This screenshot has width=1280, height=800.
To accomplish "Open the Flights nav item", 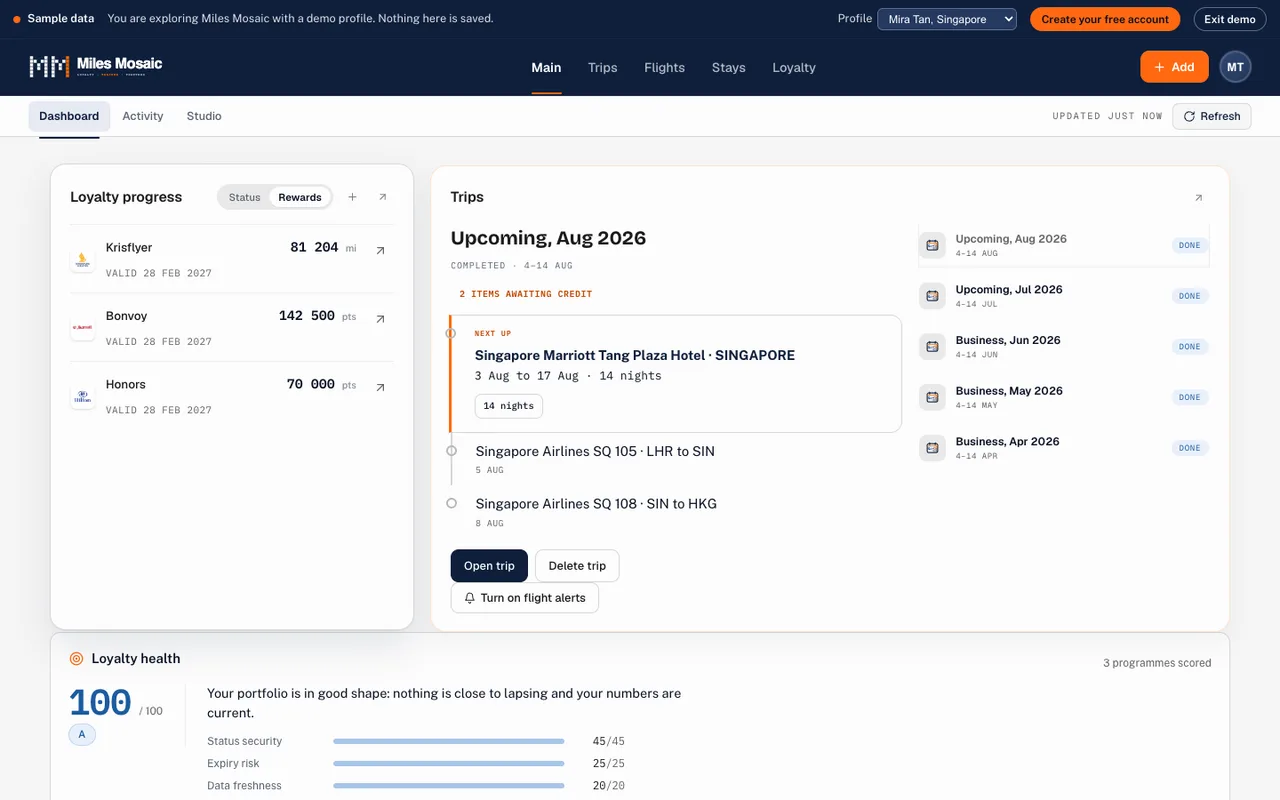I will tap(664, 67).
